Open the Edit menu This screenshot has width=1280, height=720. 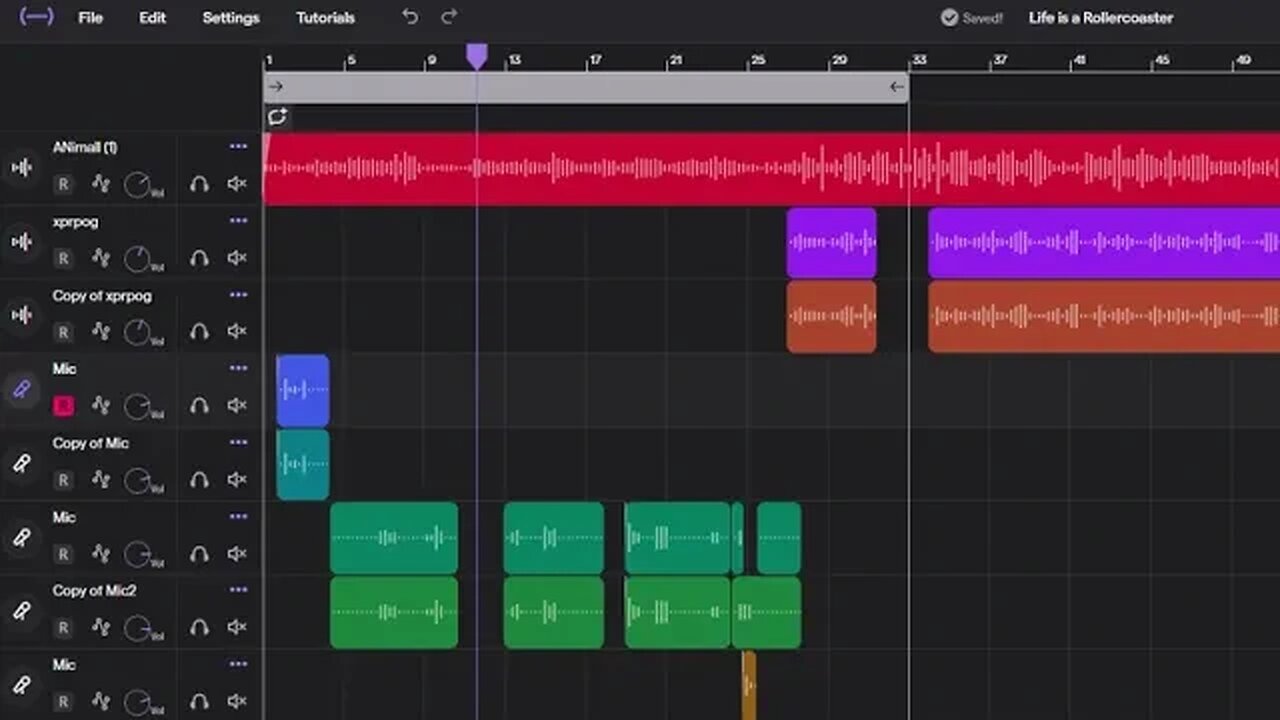[x=152, y=18]
